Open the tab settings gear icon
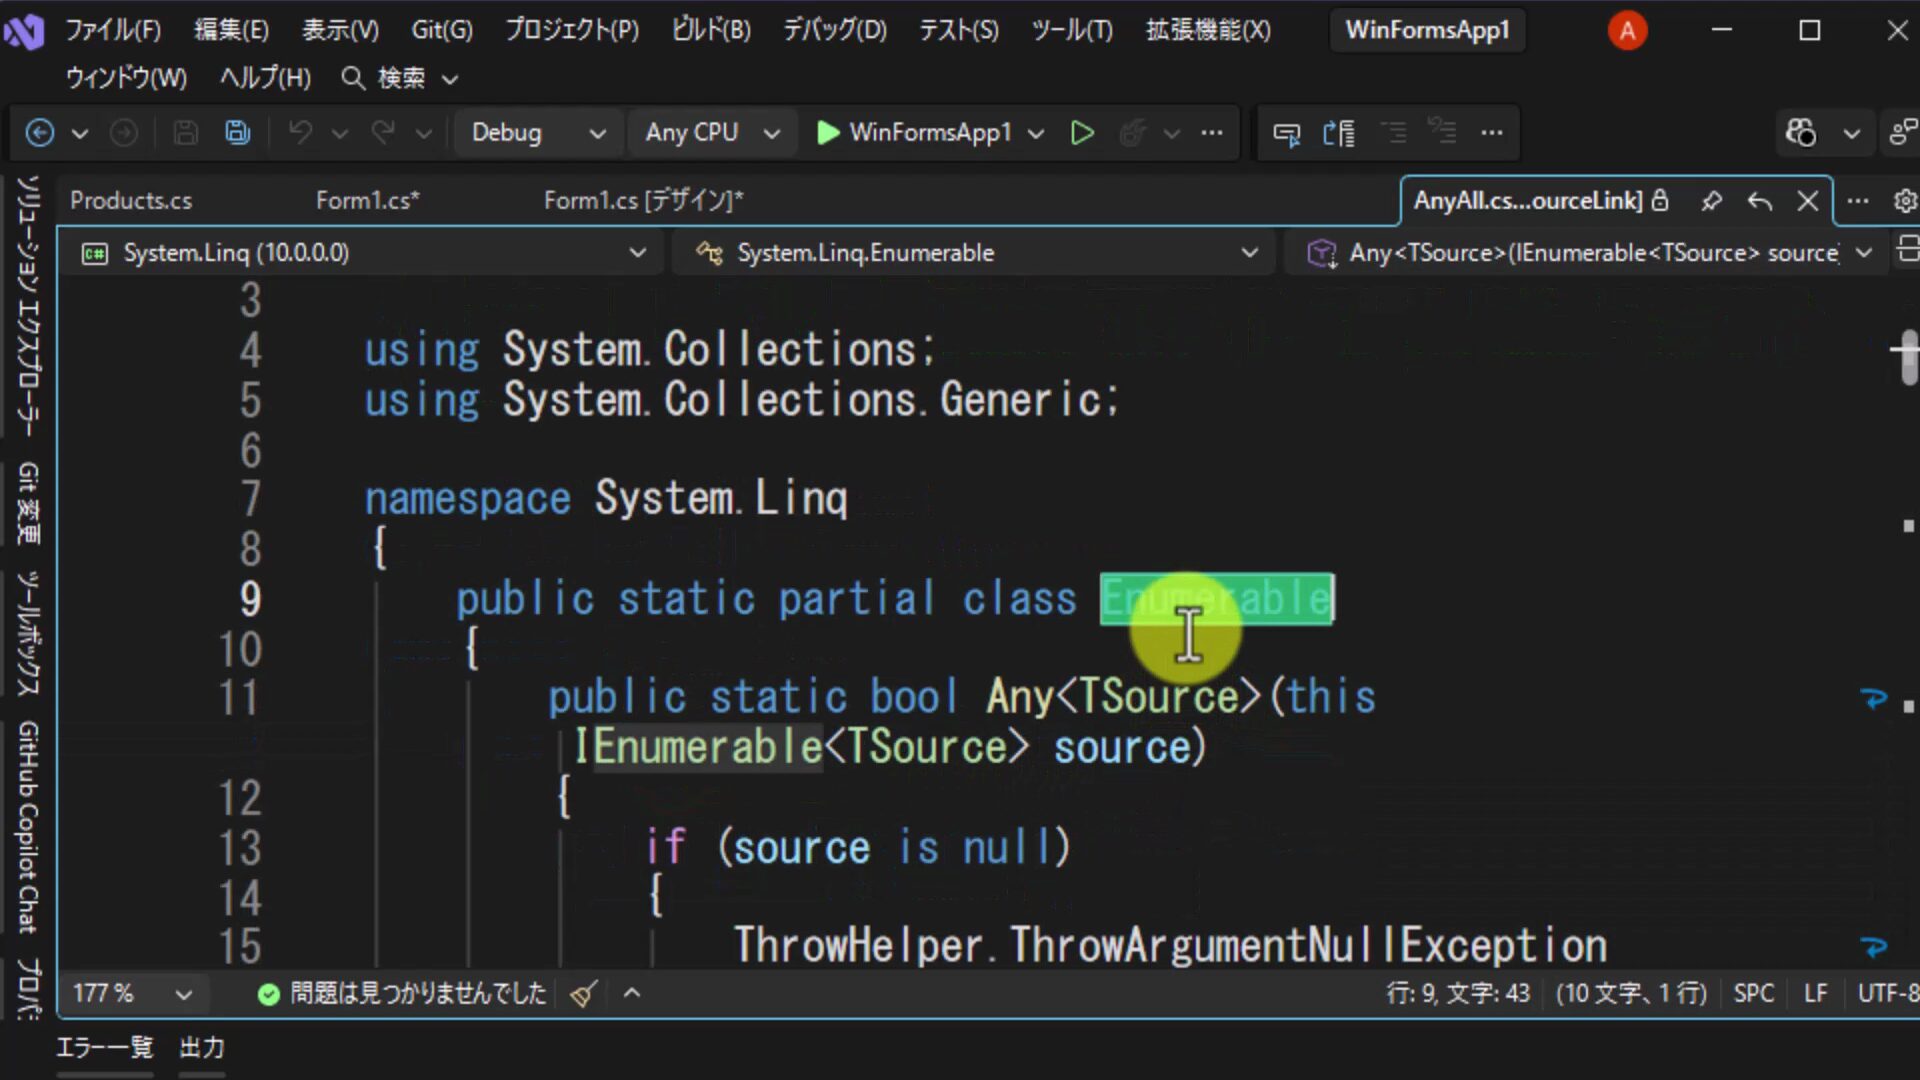 (1905, 201)
